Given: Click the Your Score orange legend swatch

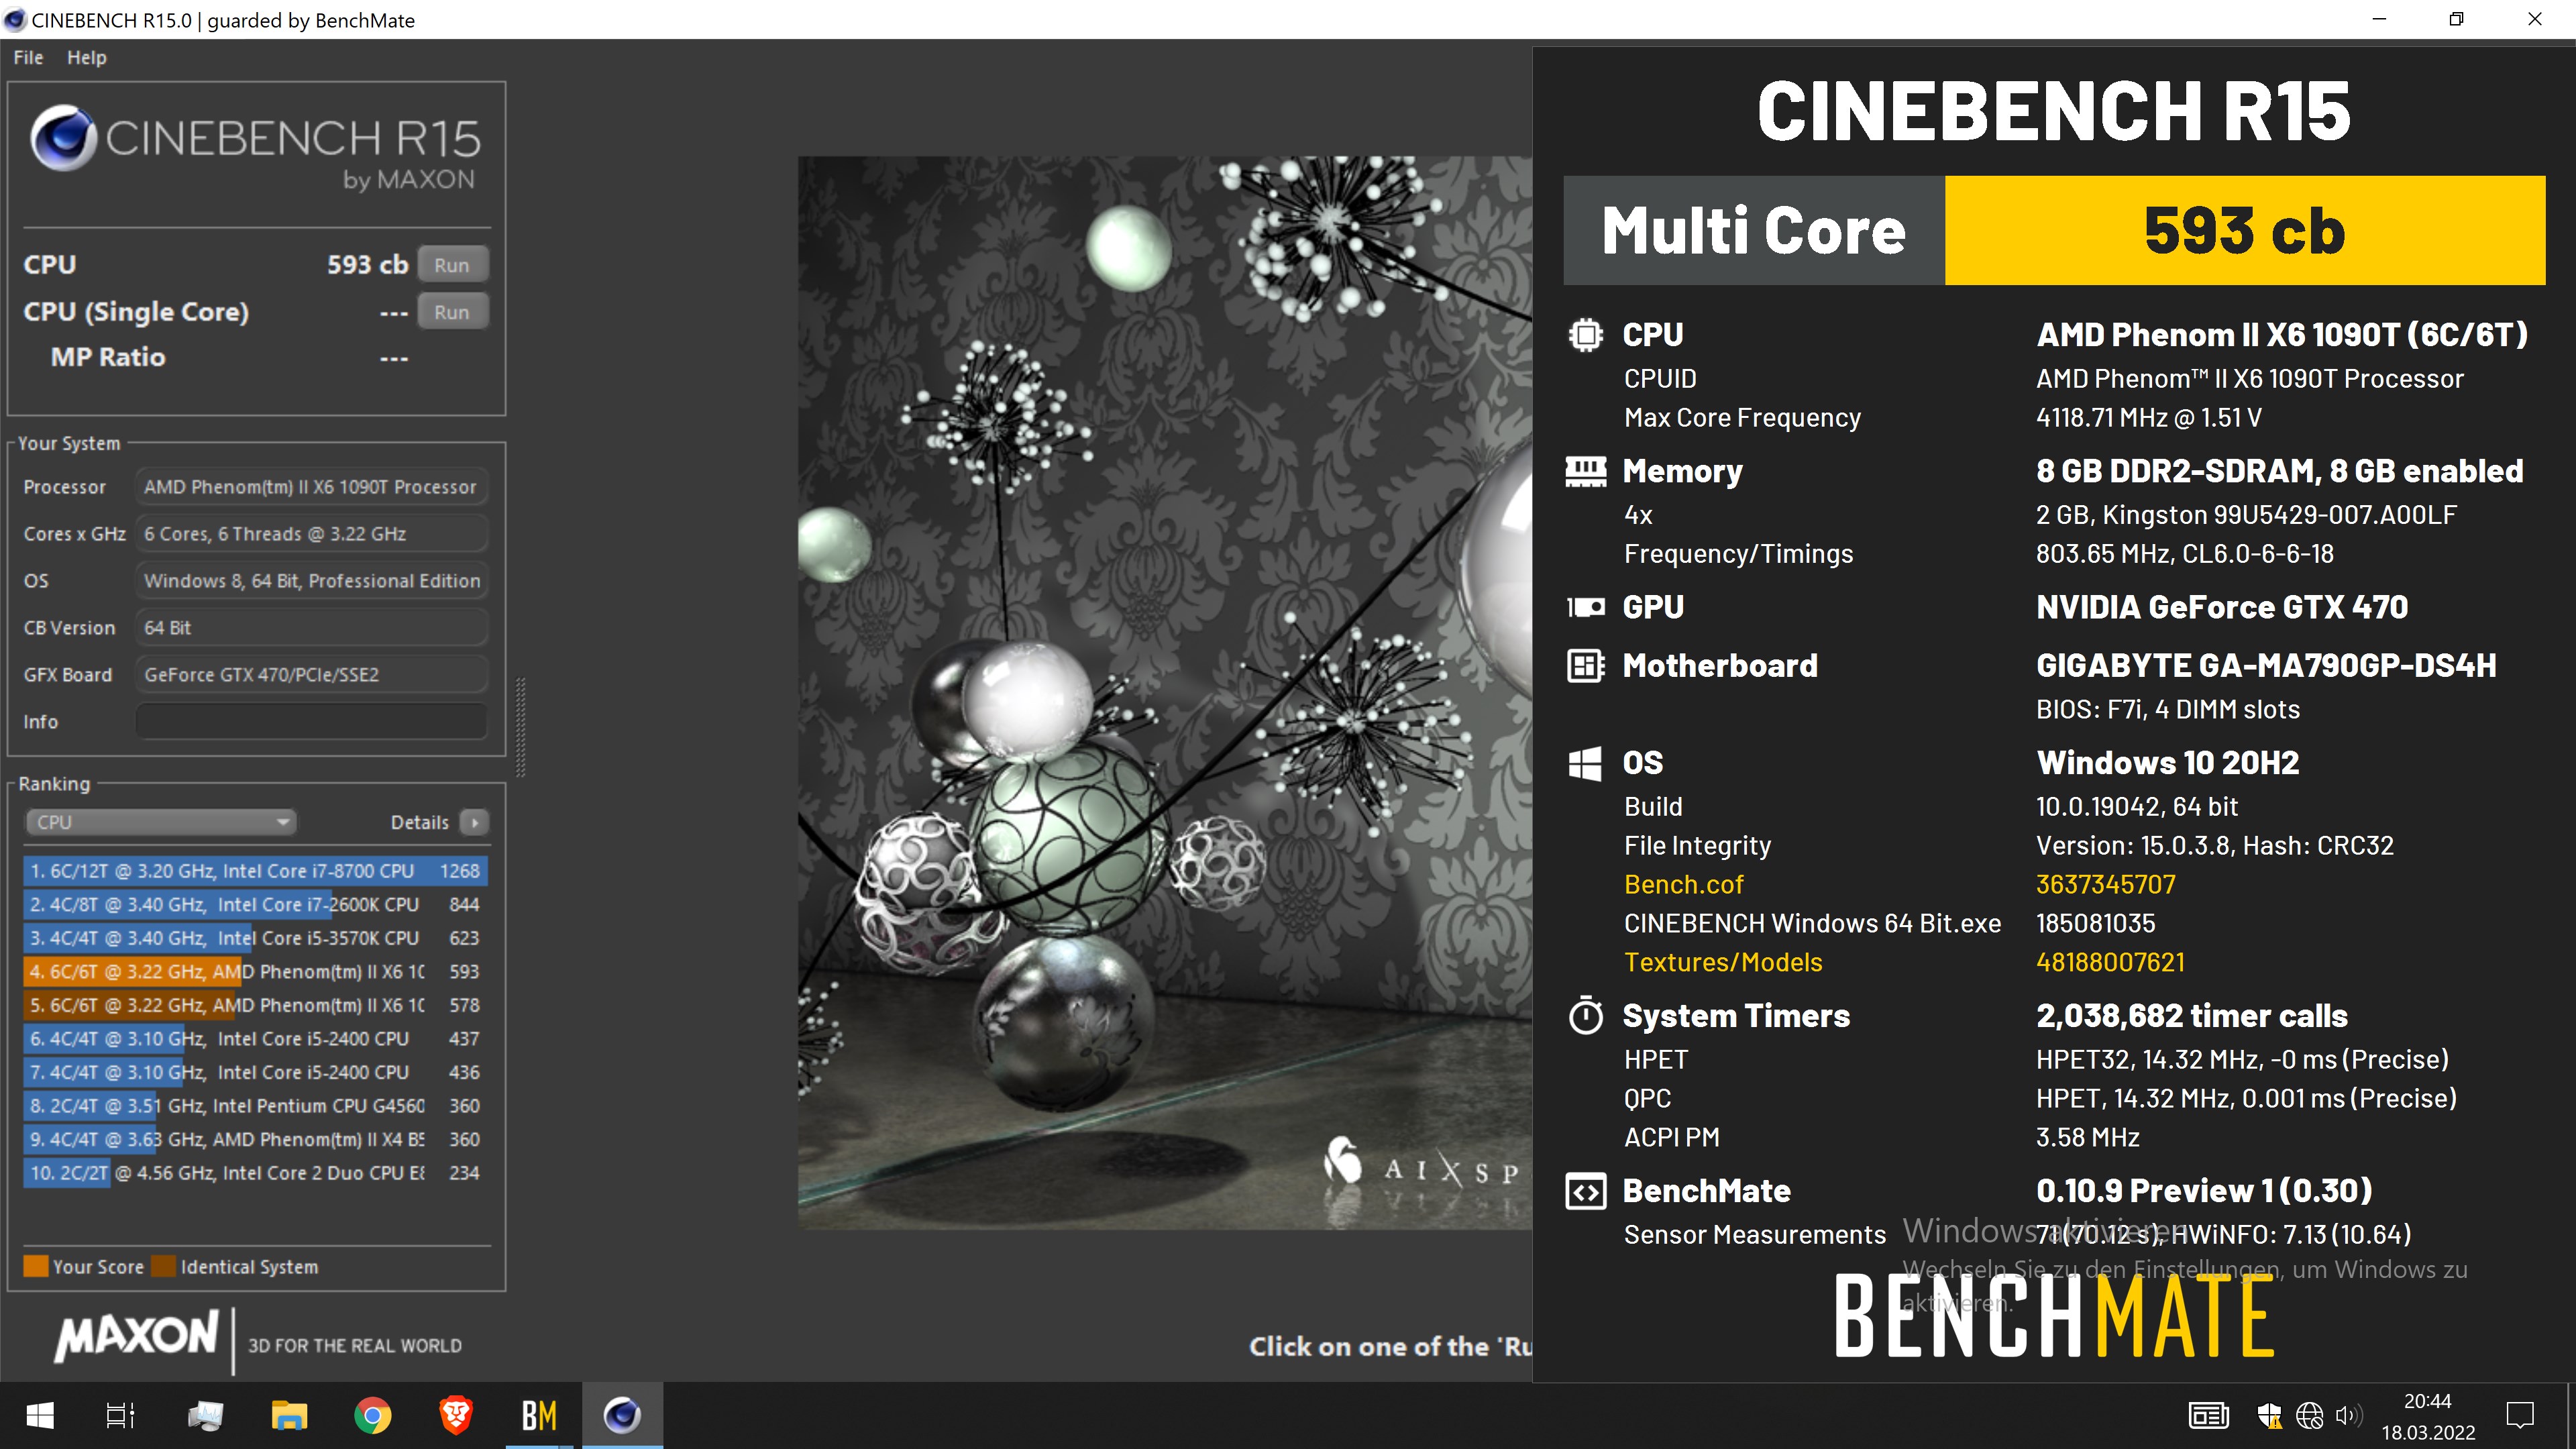Looking at the screenshot, I should pyautogui.click(x=36, y=1266).
